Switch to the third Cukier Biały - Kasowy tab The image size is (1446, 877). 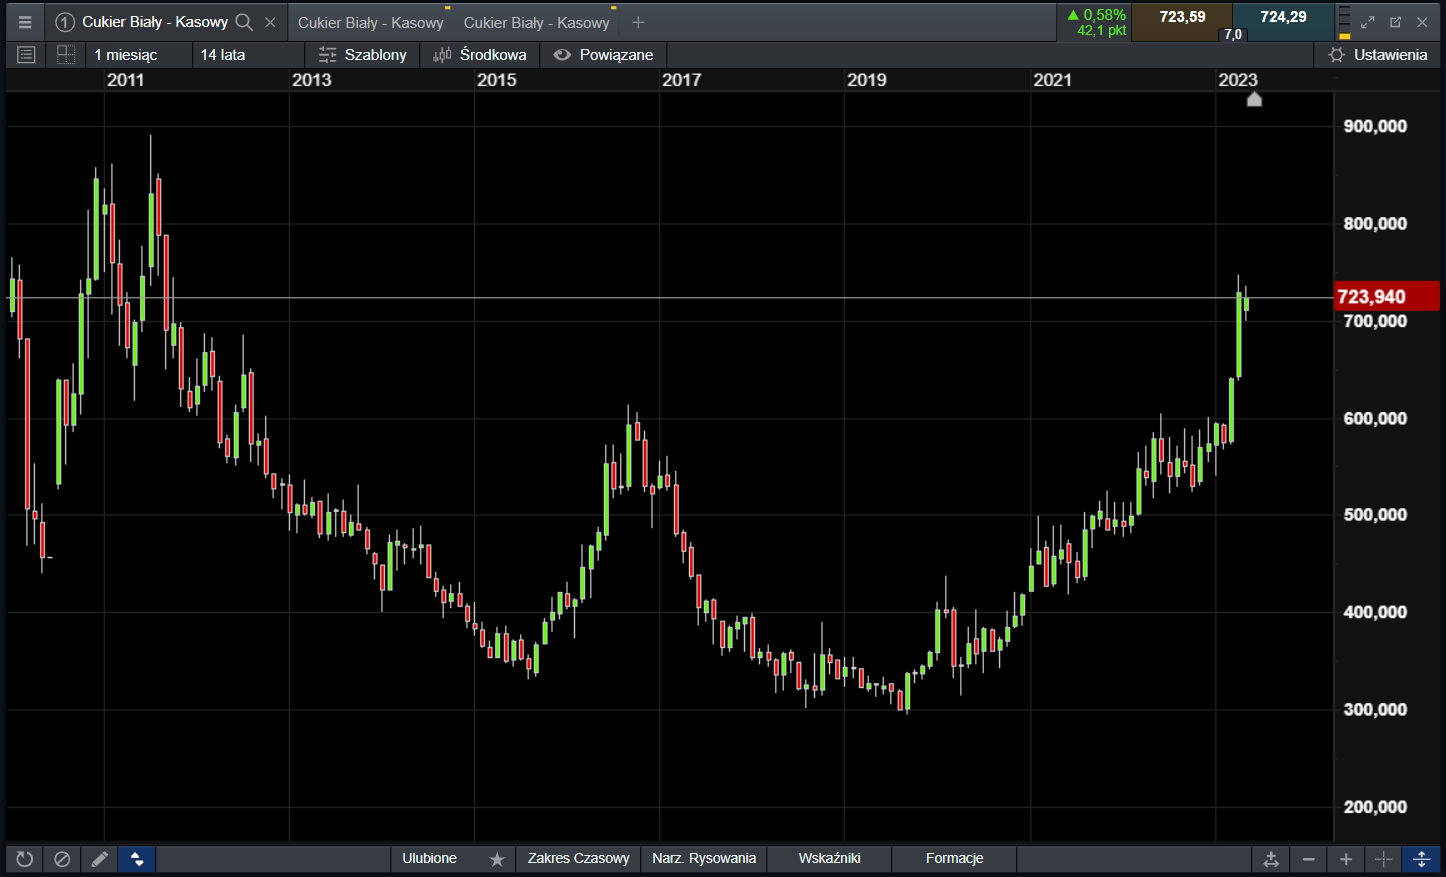pyautogui.click(x=536, y=22)
